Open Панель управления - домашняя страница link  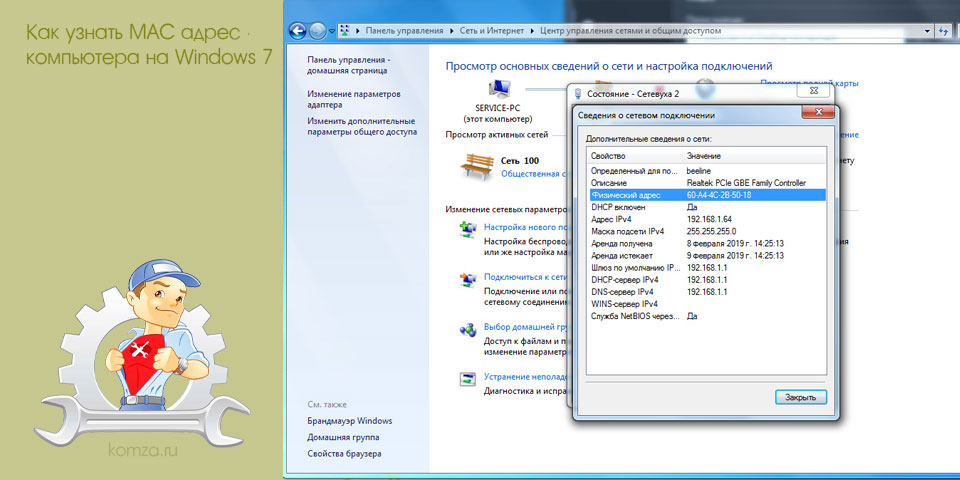[349, 65]
